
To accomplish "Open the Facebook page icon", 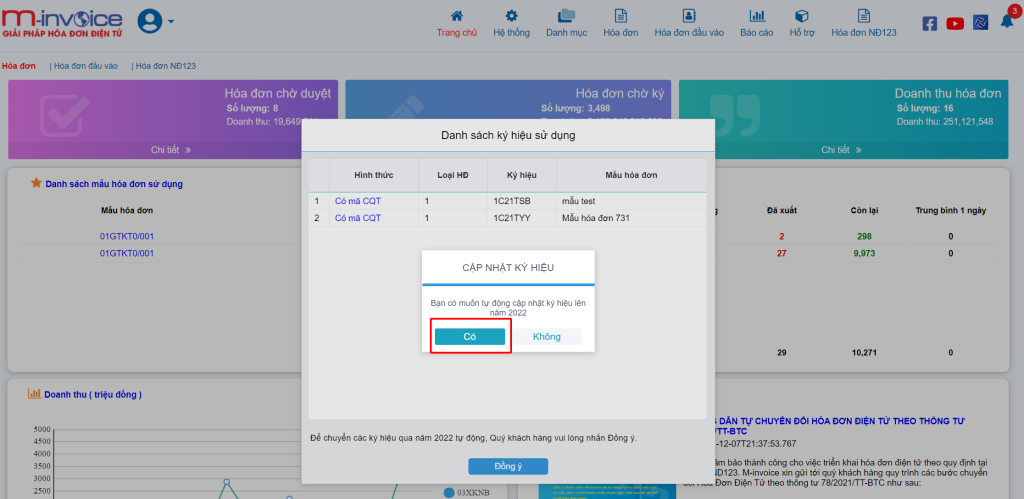I will 930,24.
